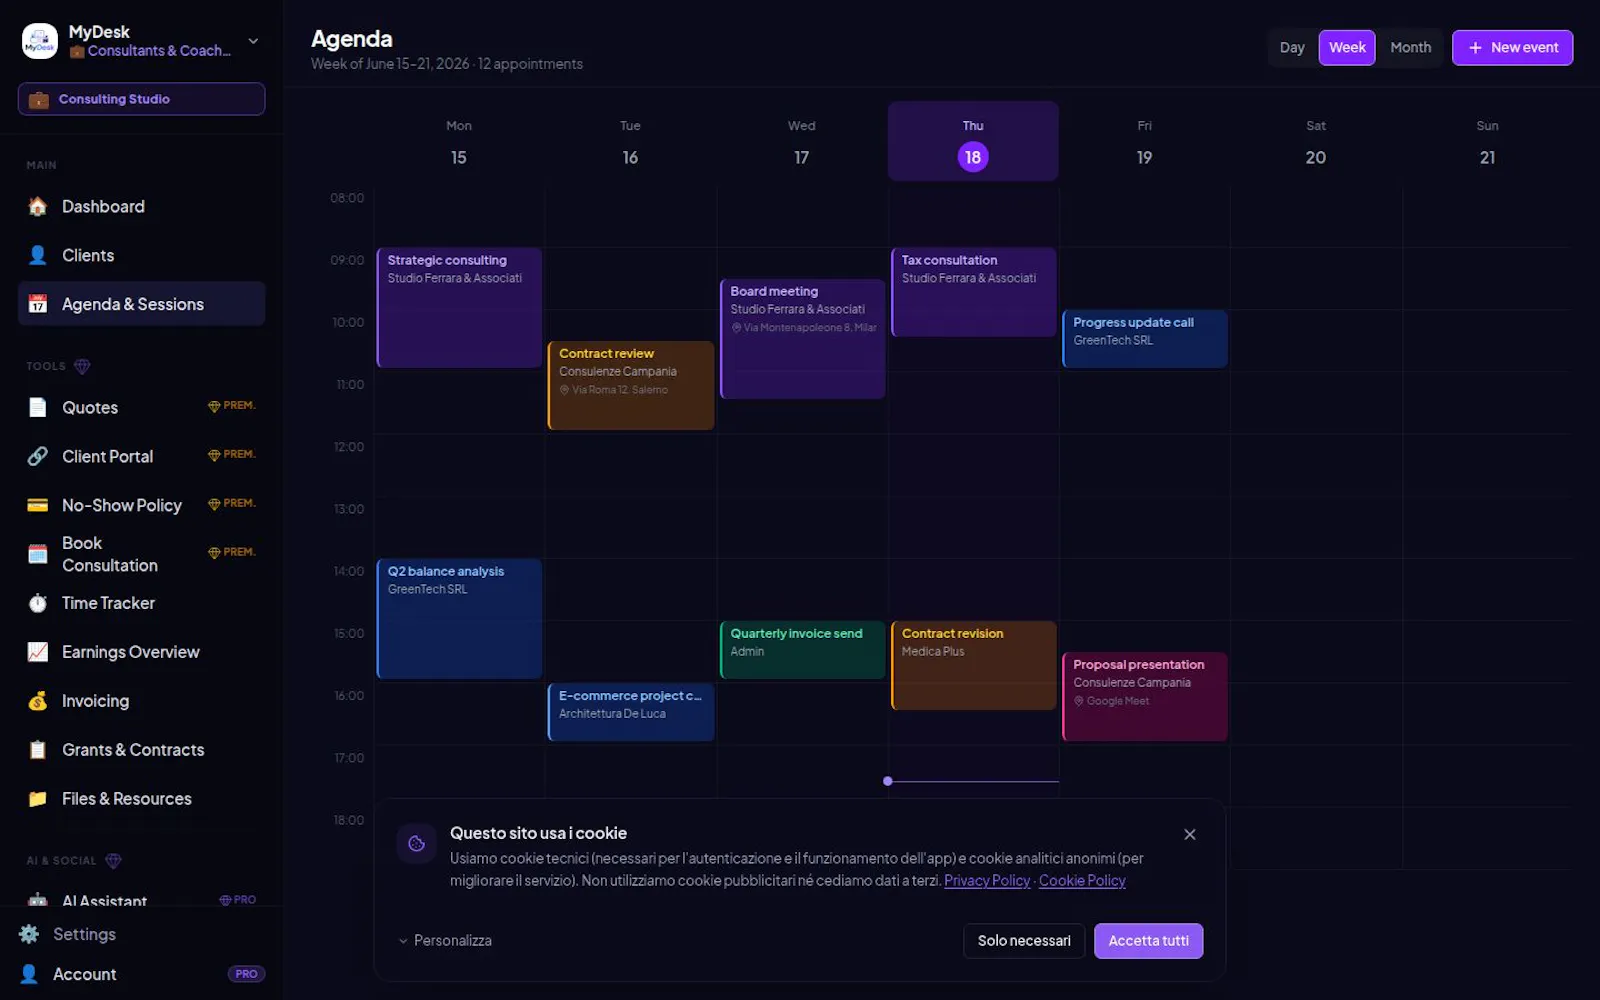Open the Quotes document icon
The image size is (1600, 1000).
(38, 407)
